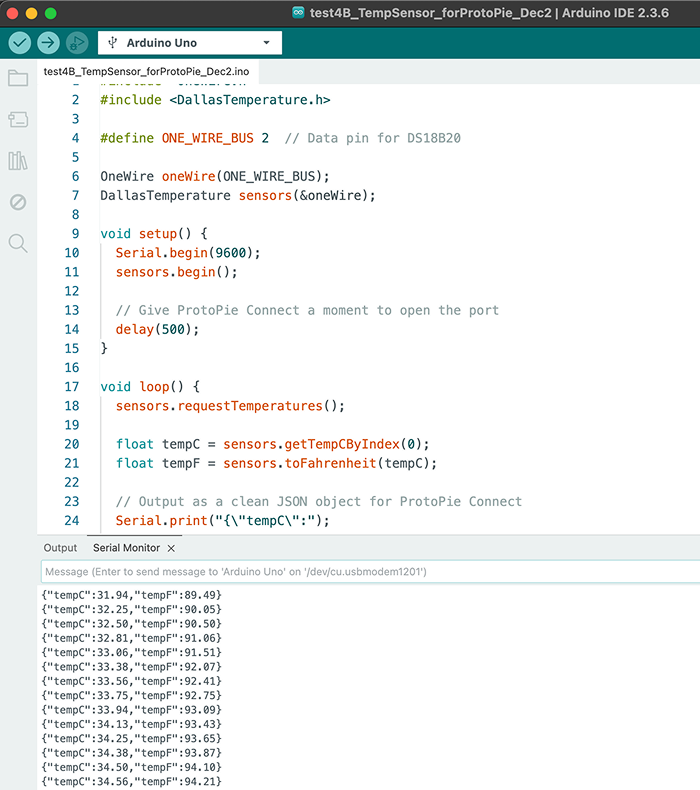Click serial output row tempC 32.50
The height and width of the screenshot is (790, 700).
(x=132, y=624)
